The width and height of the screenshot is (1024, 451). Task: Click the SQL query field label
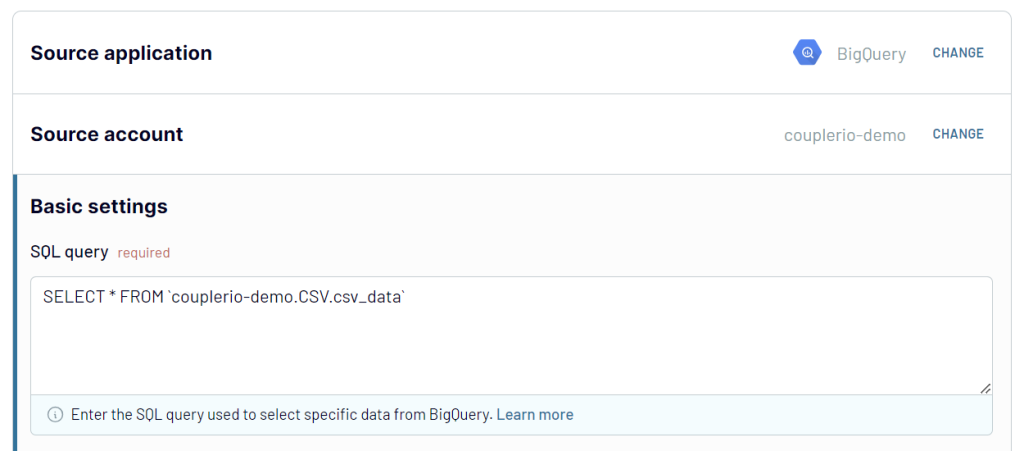click(x=69, y=252)
